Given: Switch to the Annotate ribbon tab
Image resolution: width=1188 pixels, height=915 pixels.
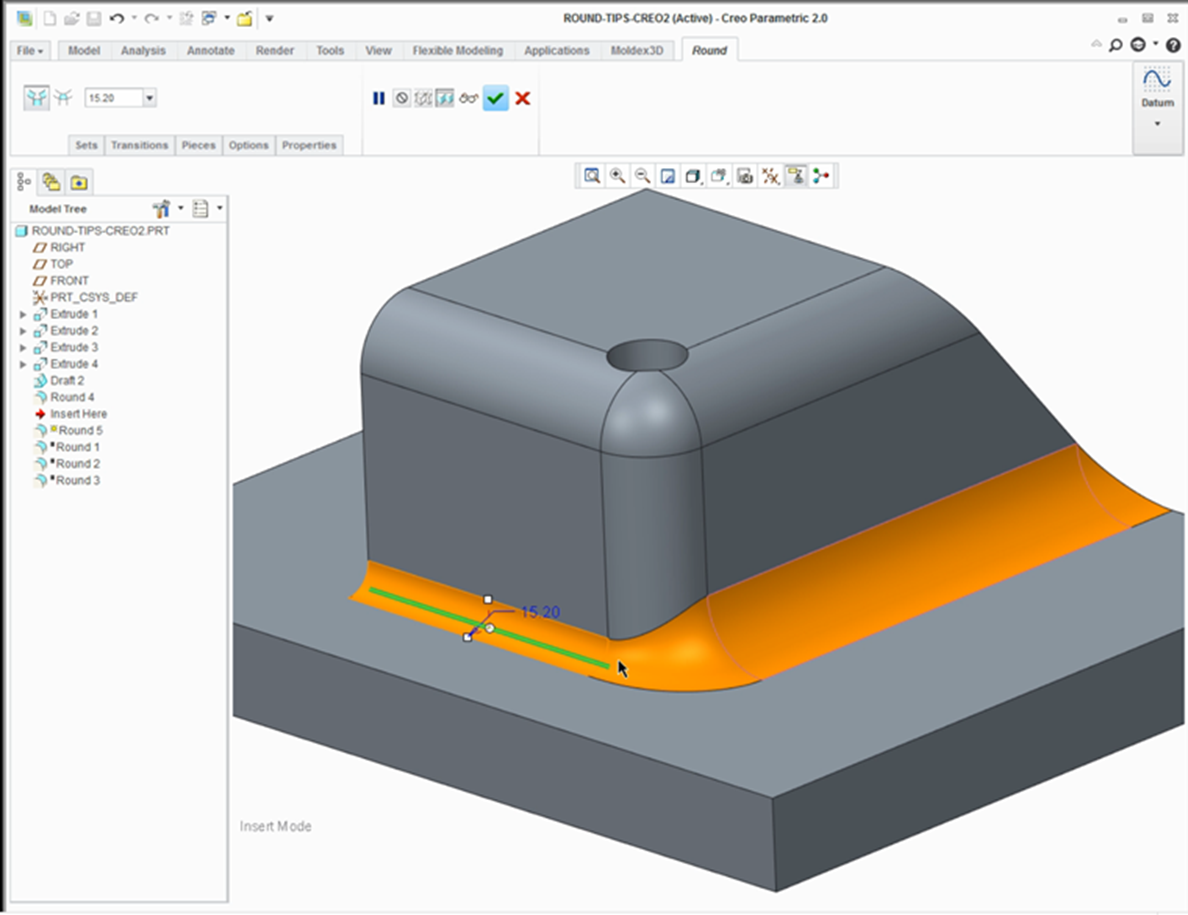Looking at the screenshot, I should coord(211,51).
